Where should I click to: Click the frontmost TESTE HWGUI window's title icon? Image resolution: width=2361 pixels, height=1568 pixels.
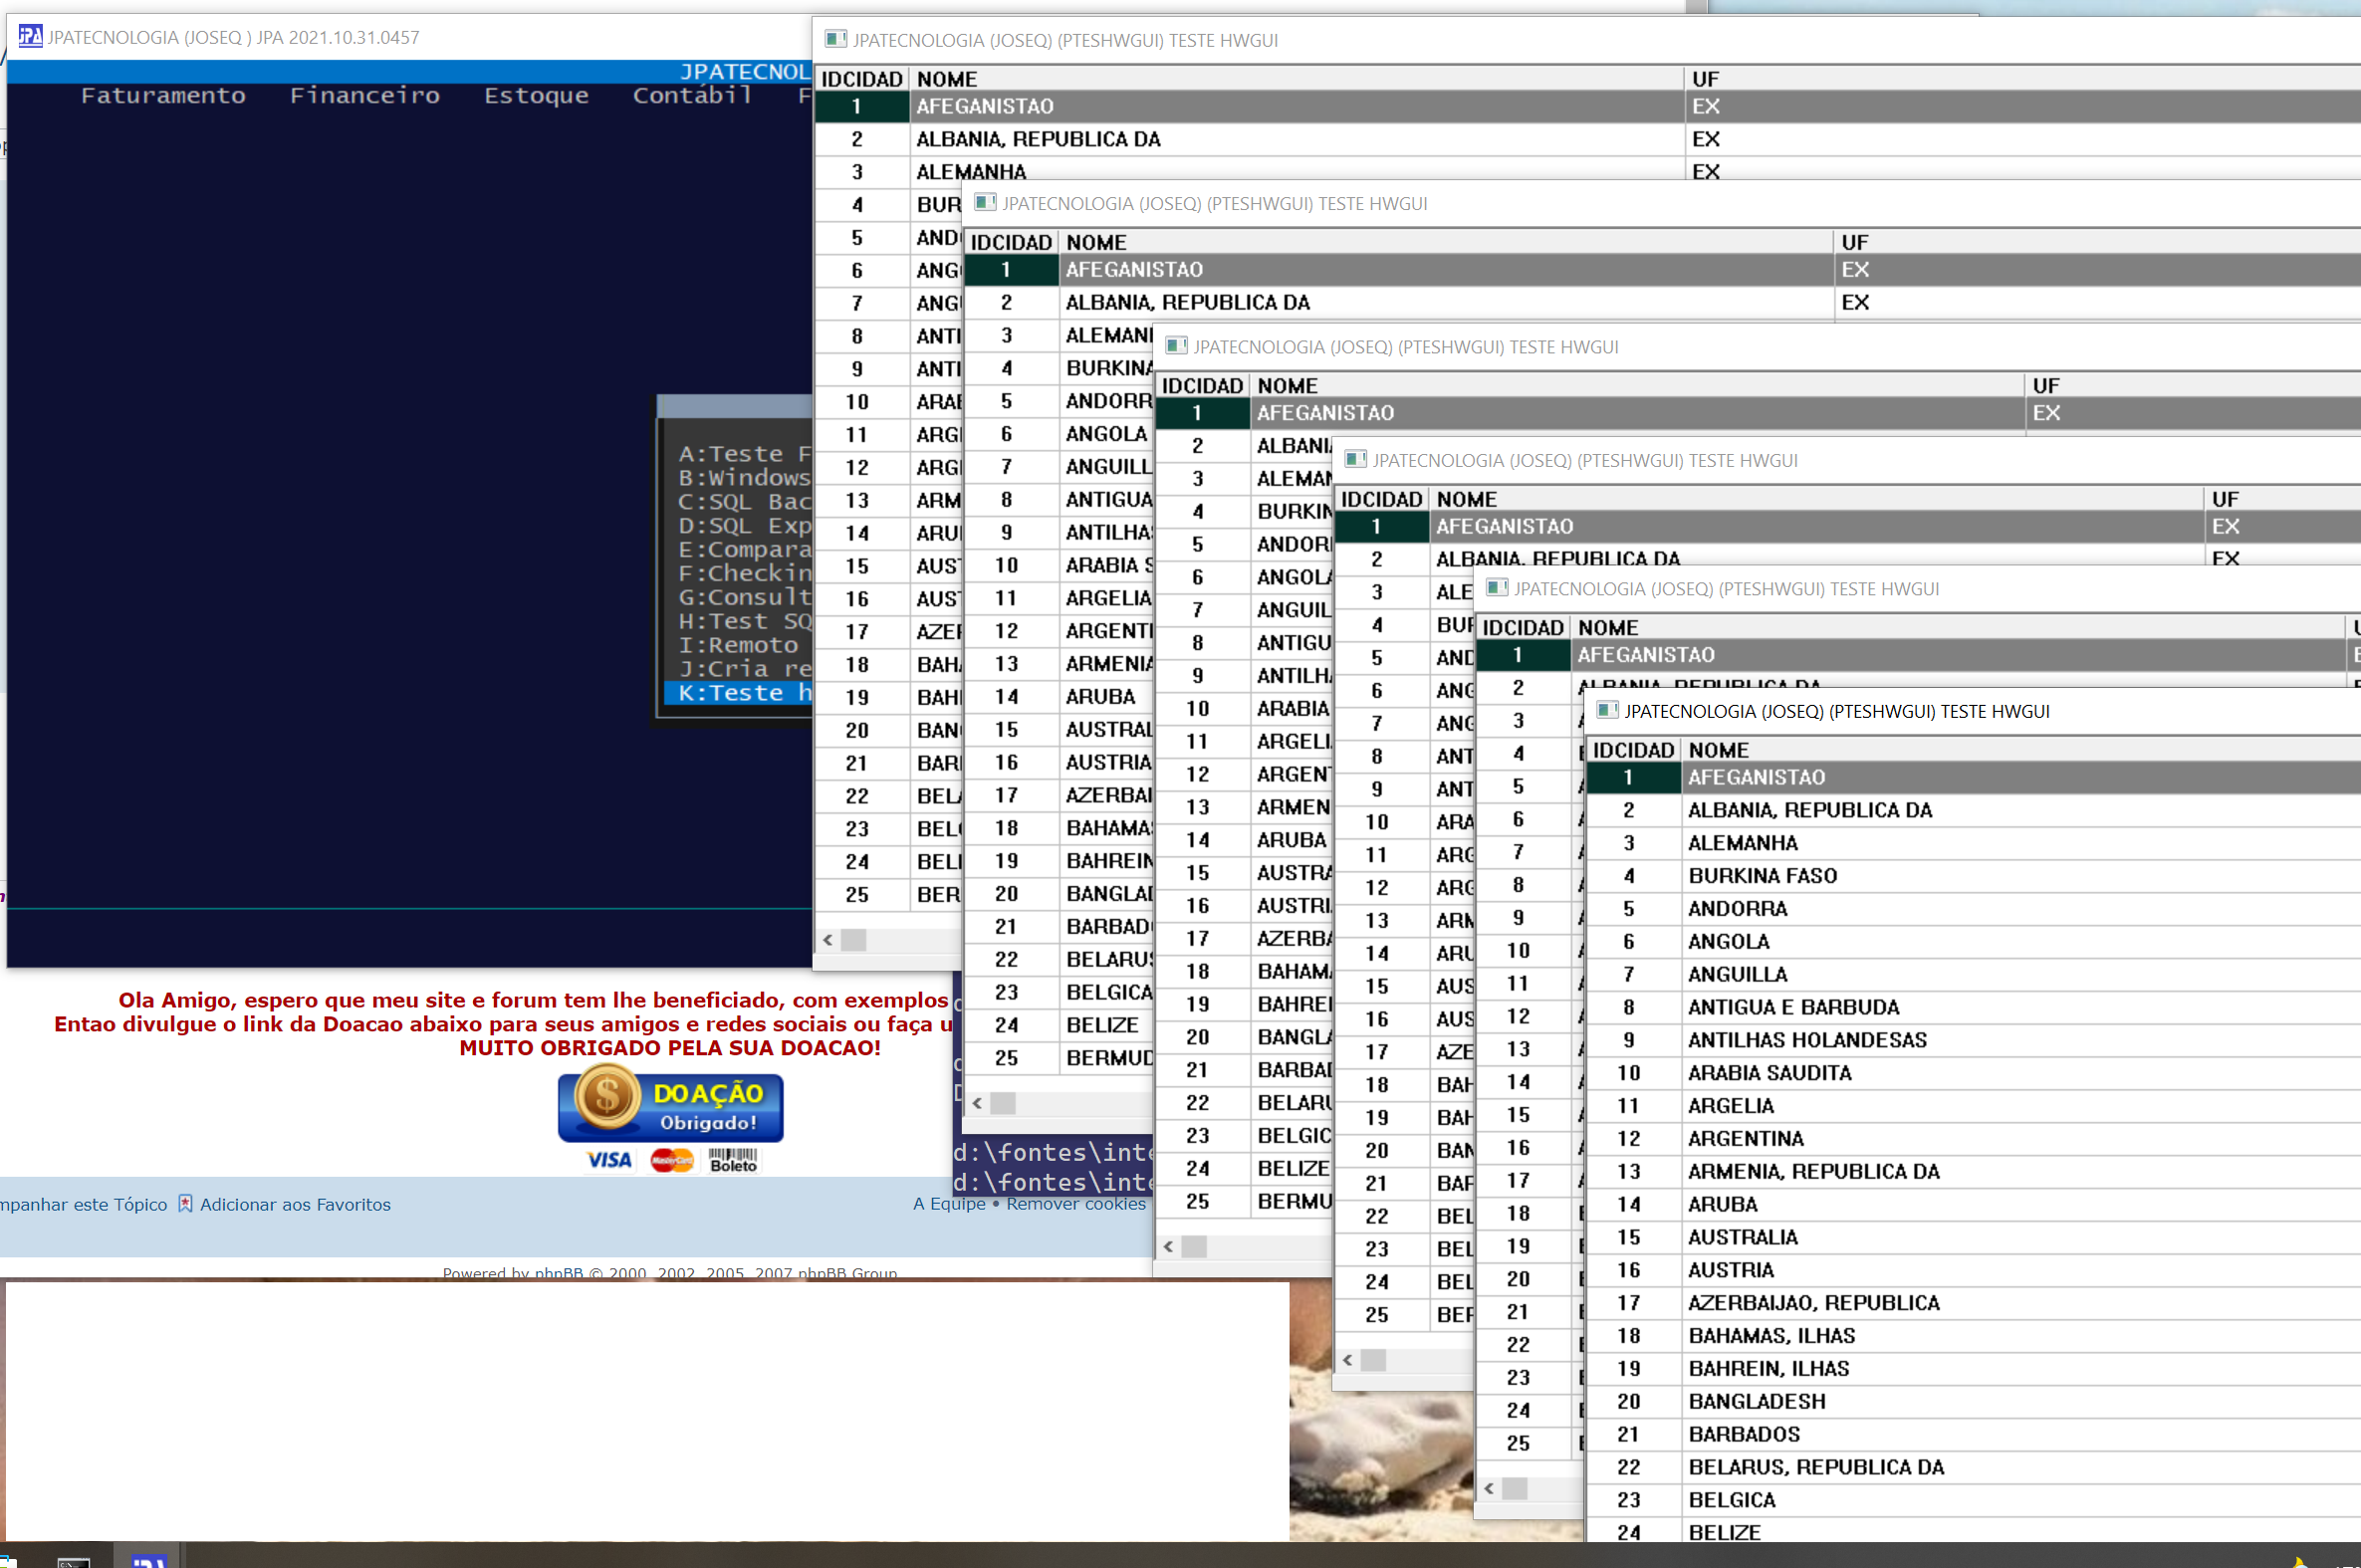click(x=1607, y=711)
